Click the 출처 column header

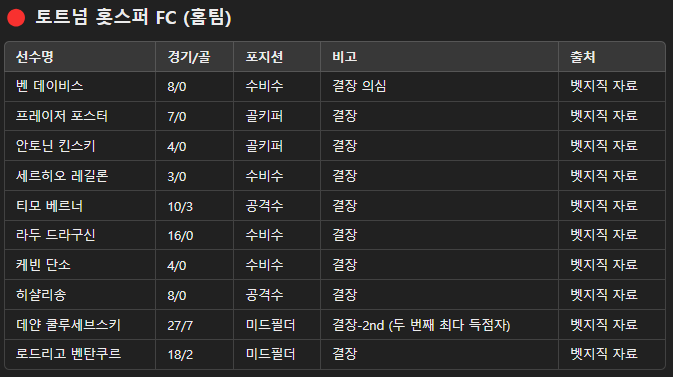(582, 57)
